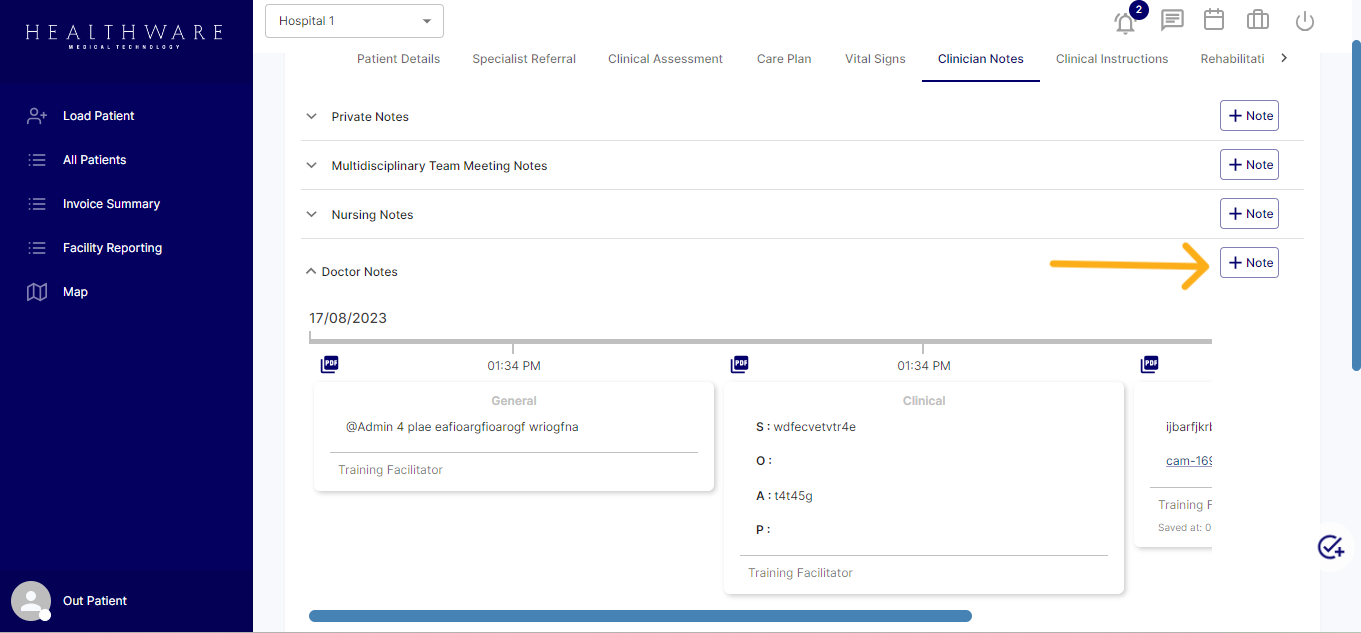Click the horizontal notes timeline scrollbar
This screenshot has height=633, width=1361.
point(640,616)
